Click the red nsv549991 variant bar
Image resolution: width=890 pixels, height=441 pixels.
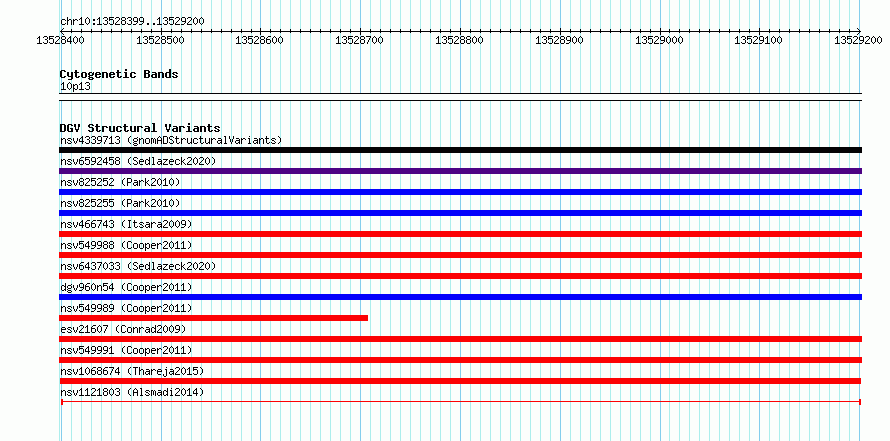[460, 360]
